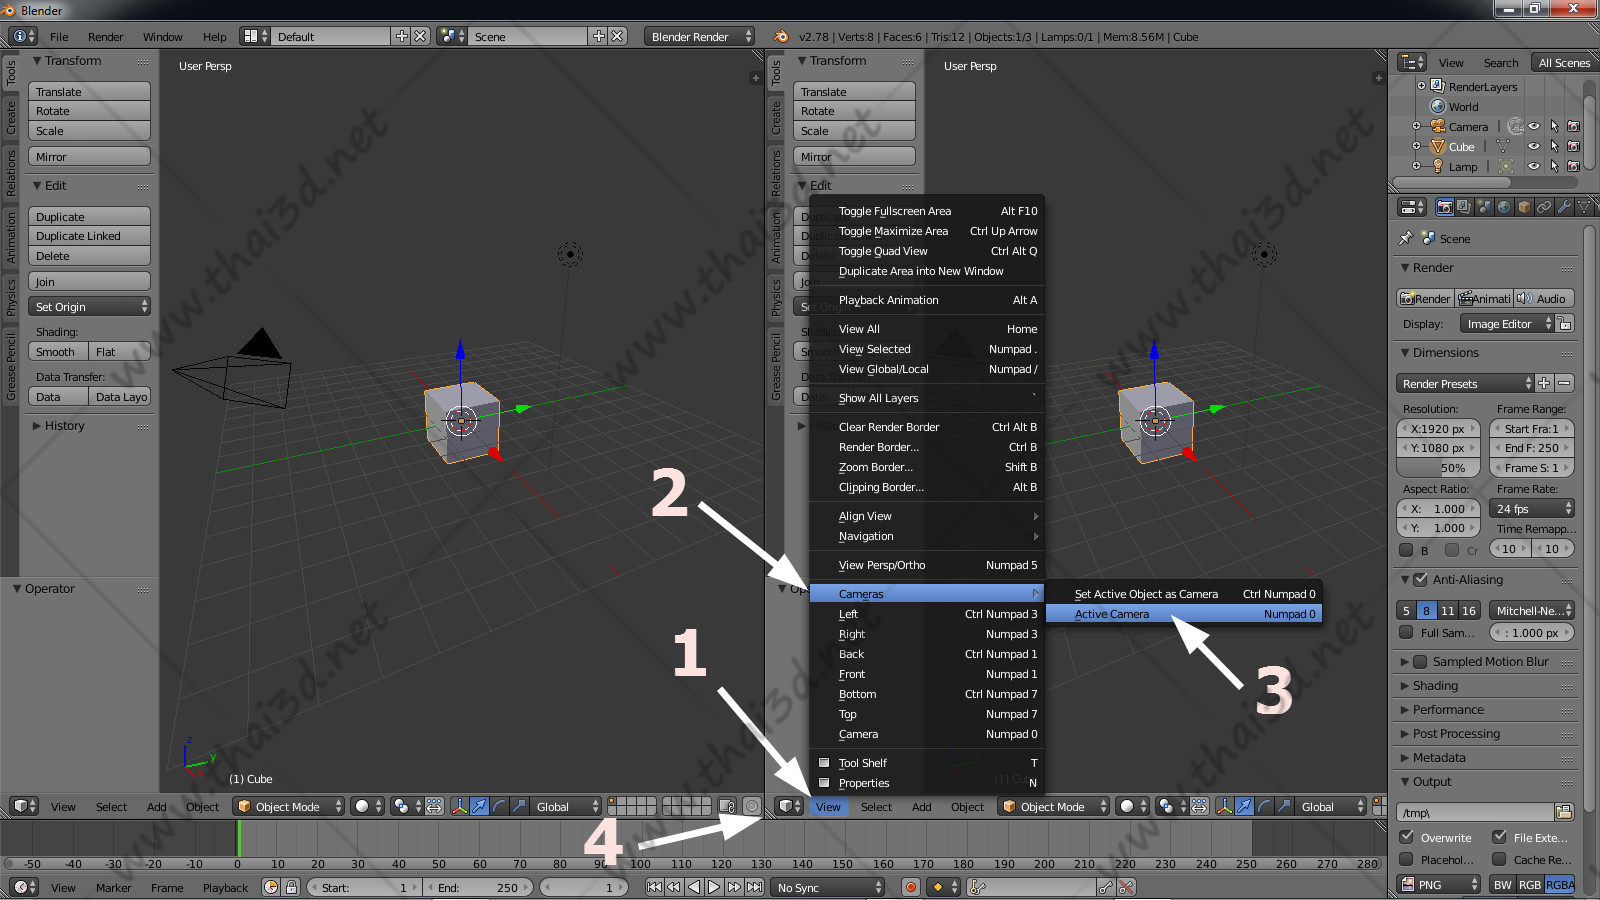Click the Translate button in left tool shelf
The width and height of the screenshot is (1600, 900).
(x=90, y=92)
